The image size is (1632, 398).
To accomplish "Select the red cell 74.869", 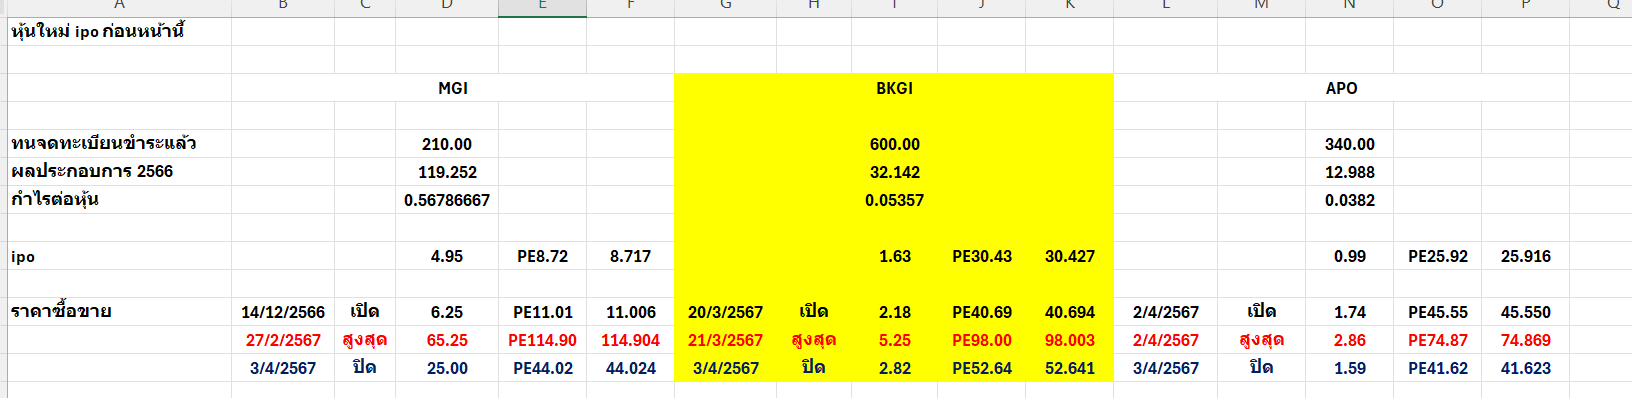I will (x=1525, y=340).
